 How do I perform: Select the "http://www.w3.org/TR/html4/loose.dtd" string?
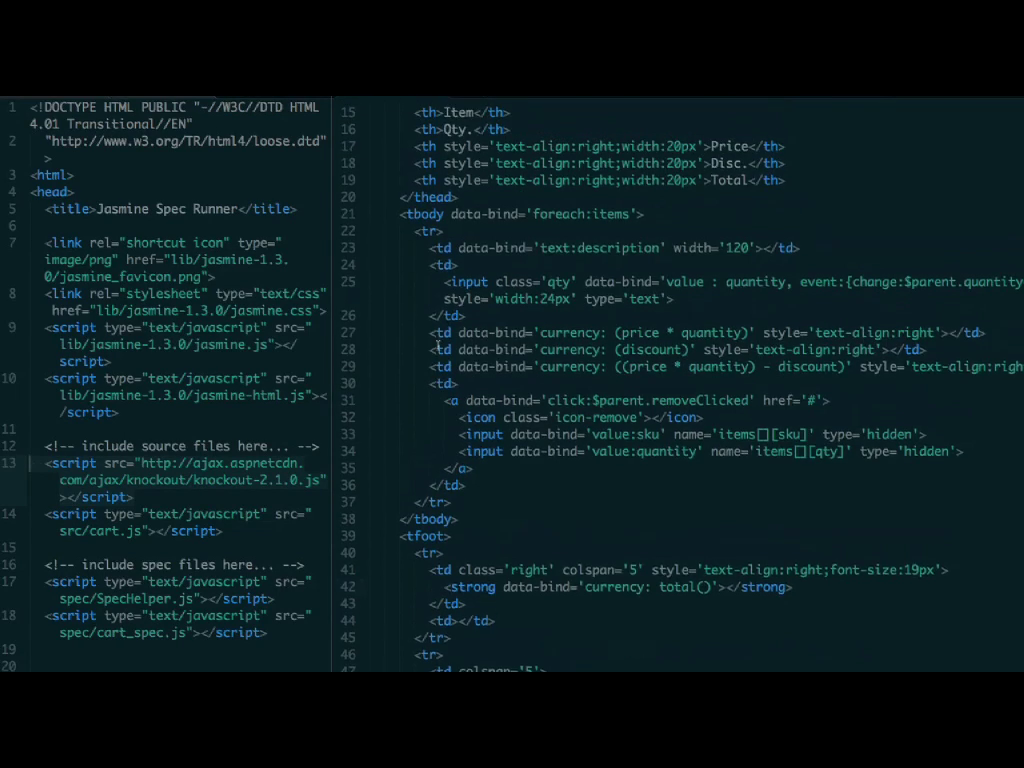[185, 141]
